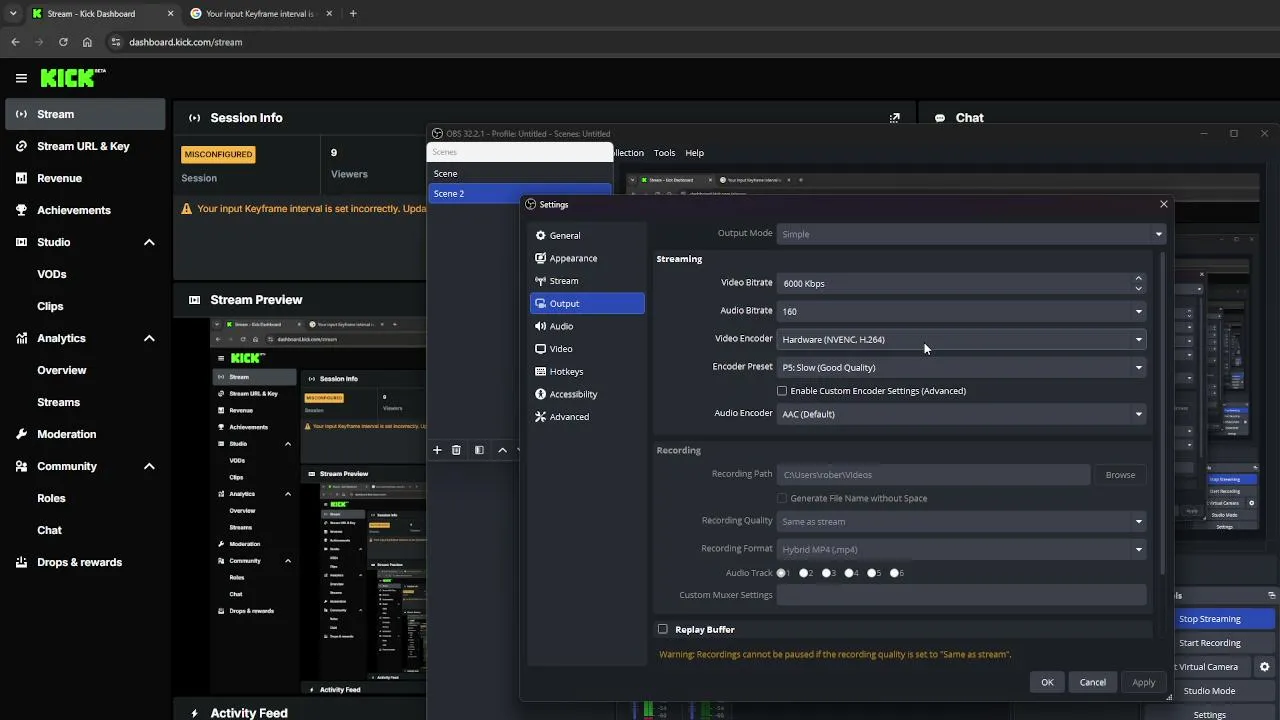
Task: Increase Video Bitrate with up stepper
Action: coord(1138,278)
